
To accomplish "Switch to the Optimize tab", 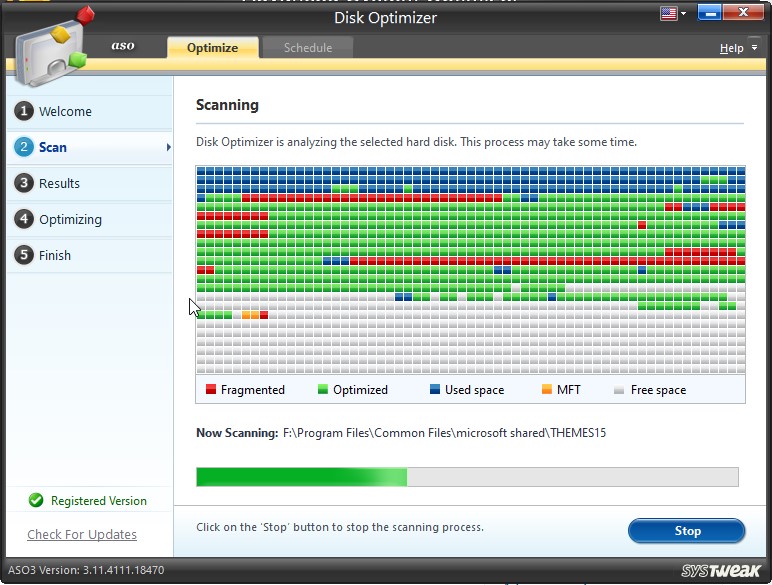I will tap(213, 48).
